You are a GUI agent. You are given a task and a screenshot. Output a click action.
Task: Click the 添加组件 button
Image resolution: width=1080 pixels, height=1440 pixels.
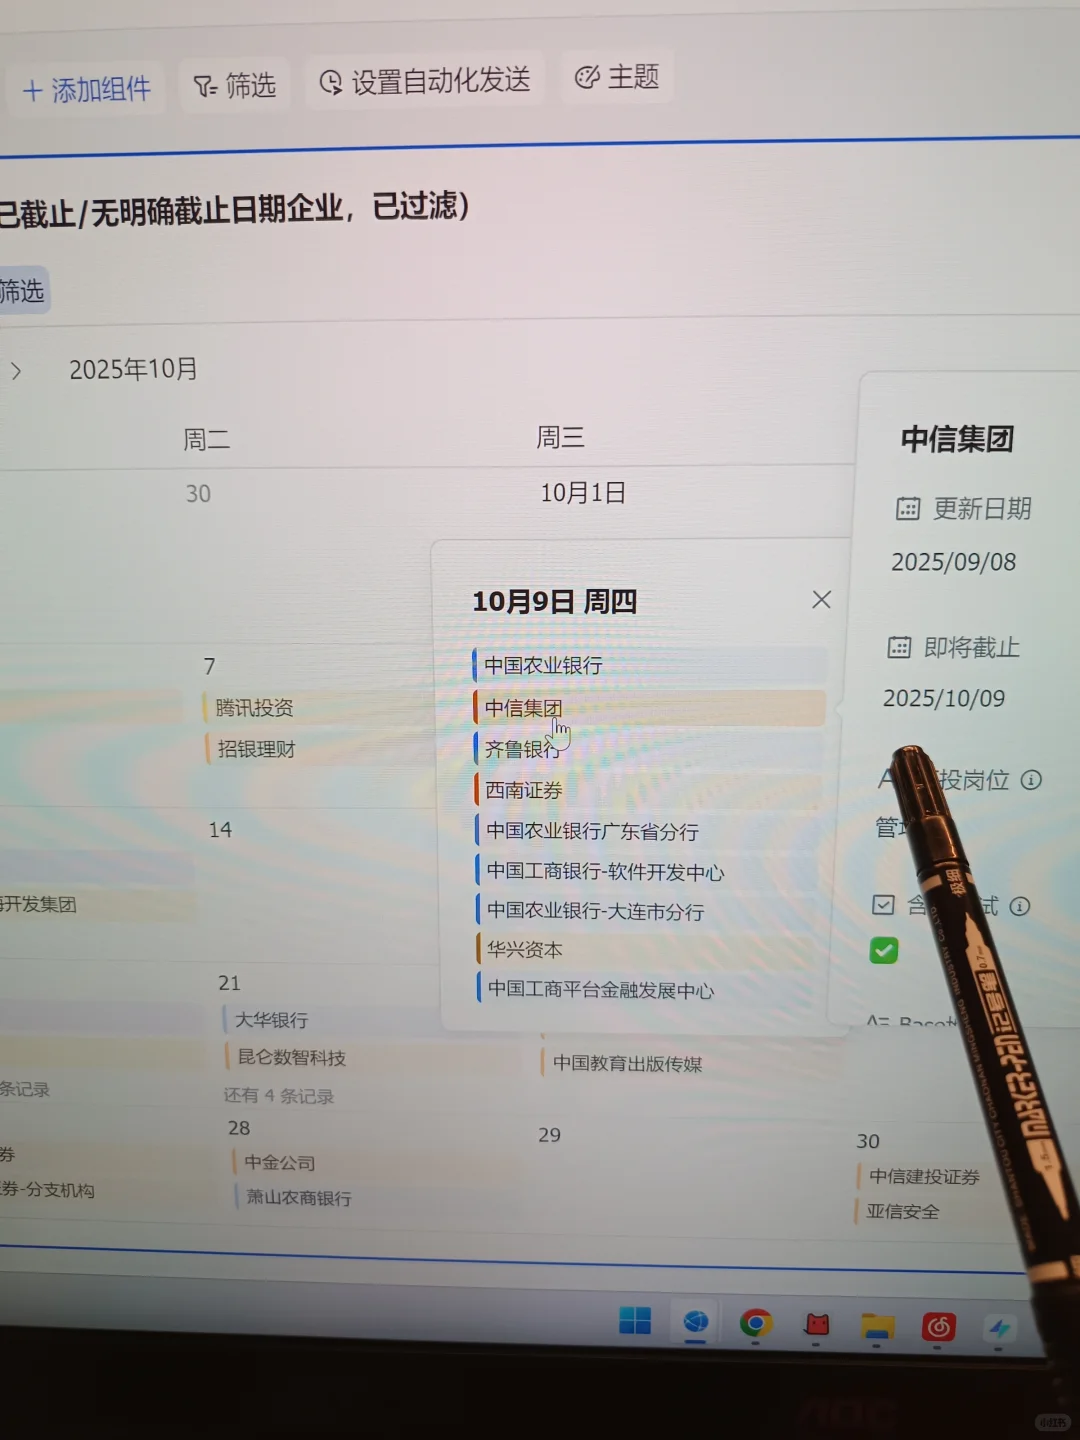86,90
